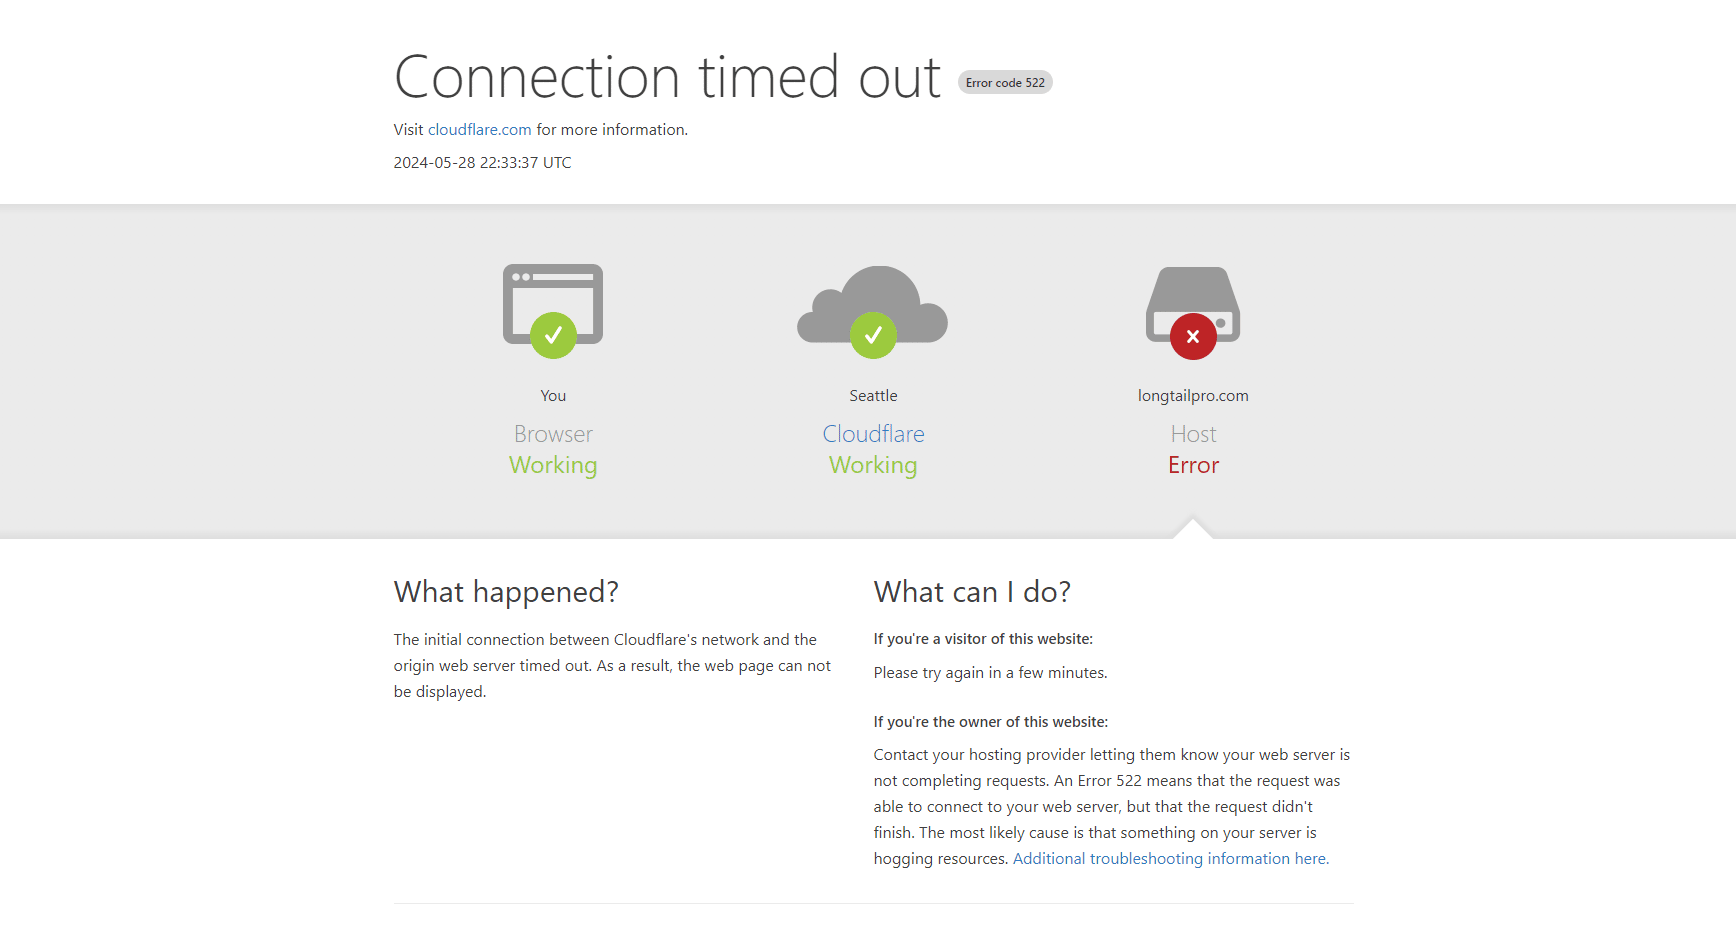Click the red Error status text
The width and height of the screenshot is (1736, 938).
pos(1193,465)
